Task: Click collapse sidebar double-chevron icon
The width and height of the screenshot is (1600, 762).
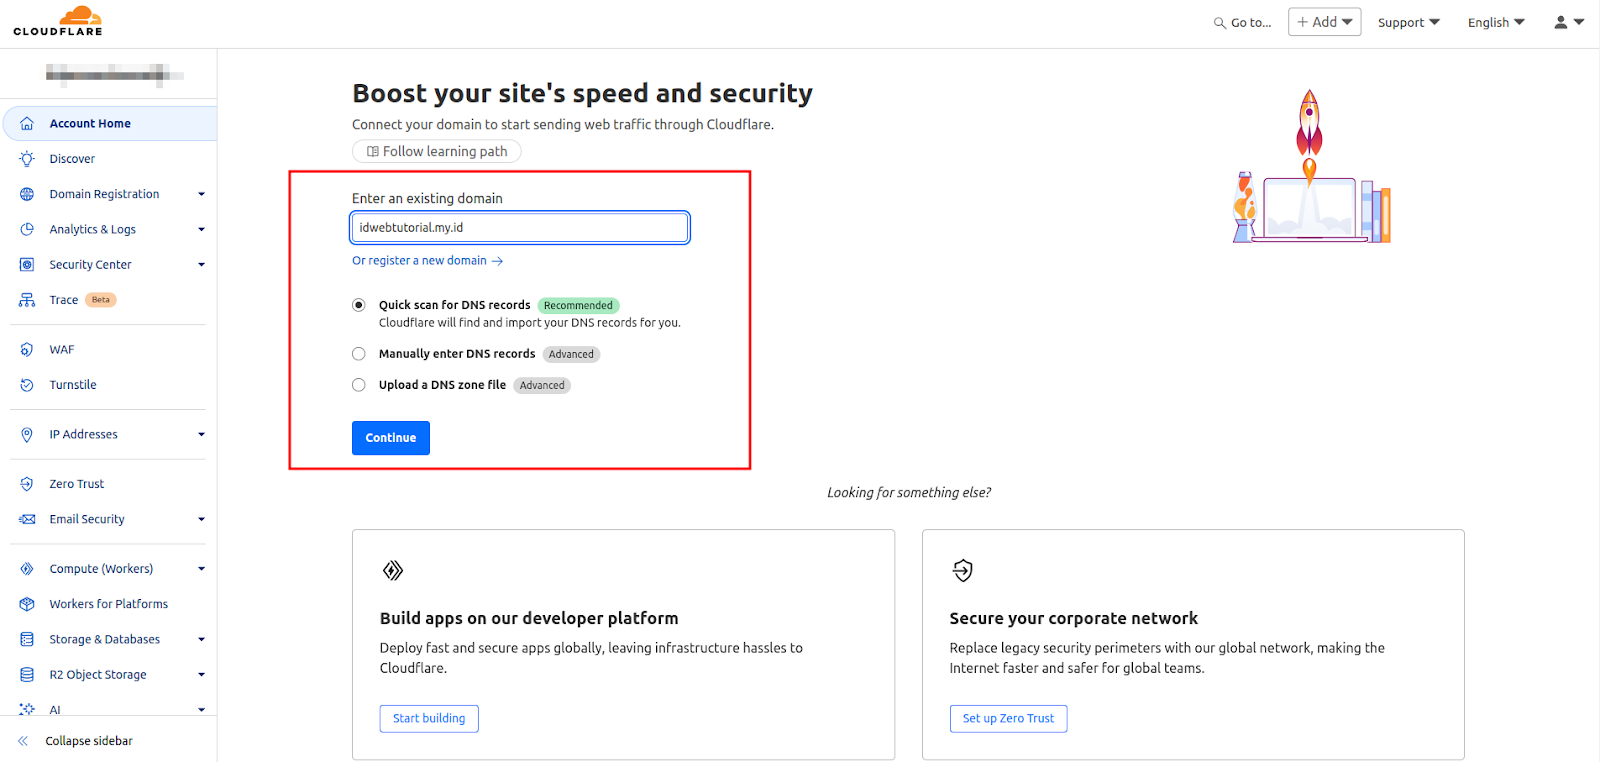Action: pyautogui.click(x=23, y=741)
